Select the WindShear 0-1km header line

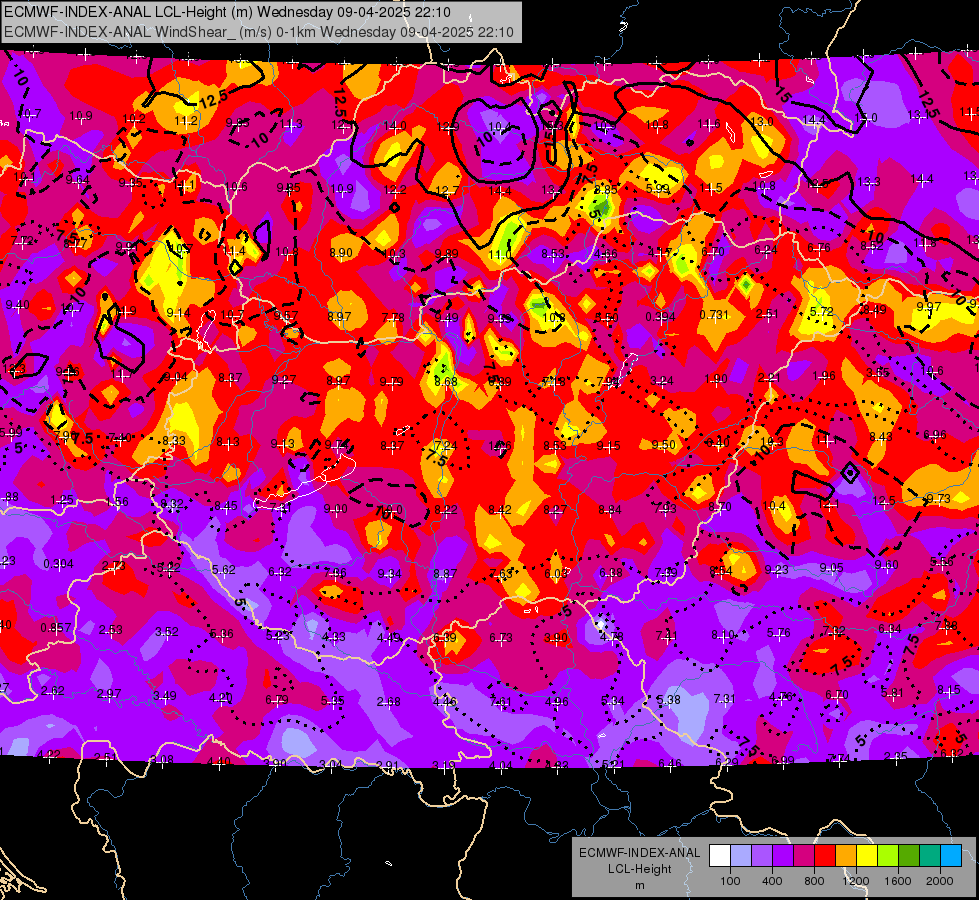pos(258,32)
